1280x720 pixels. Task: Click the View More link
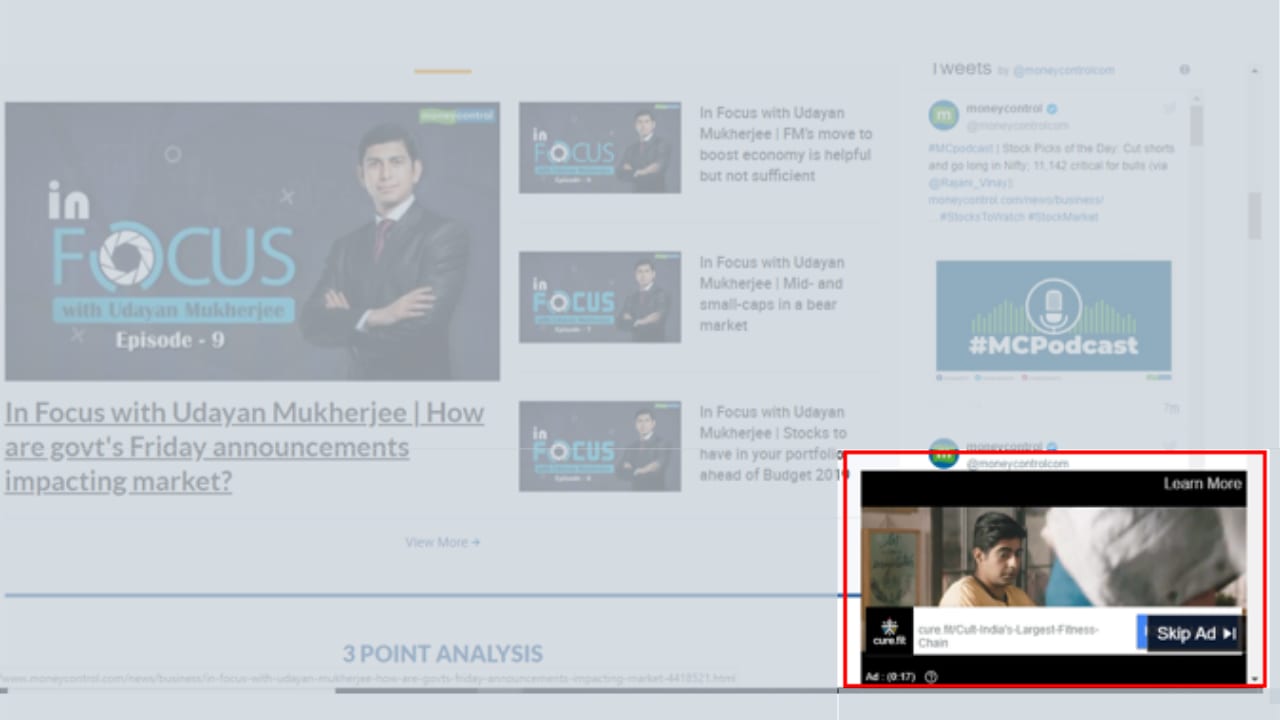tap(442, 542)
